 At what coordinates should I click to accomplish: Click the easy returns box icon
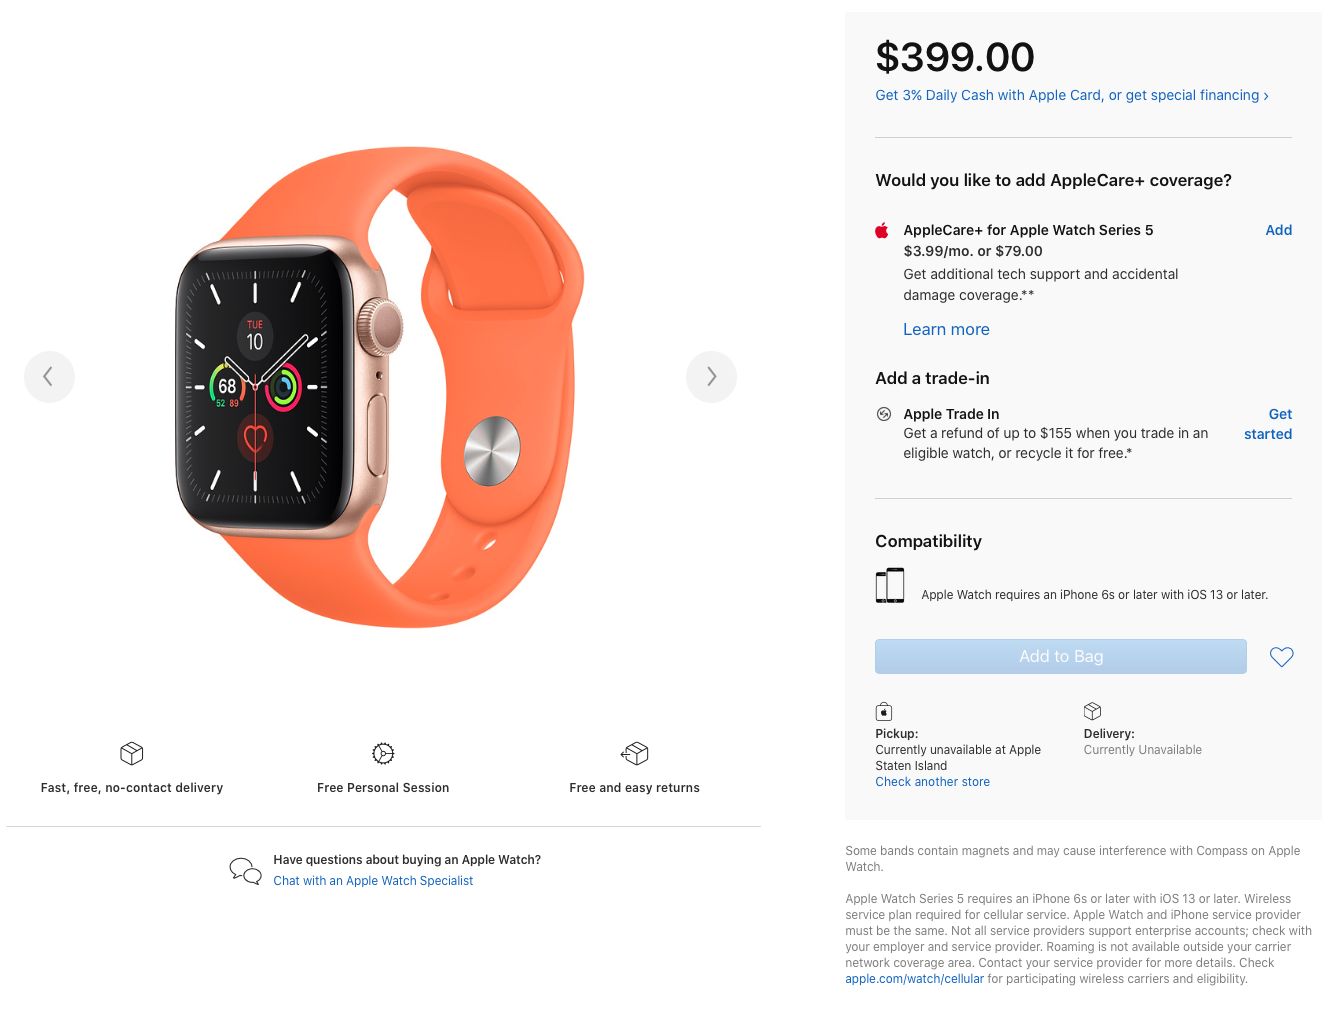[x=635, y=753]
